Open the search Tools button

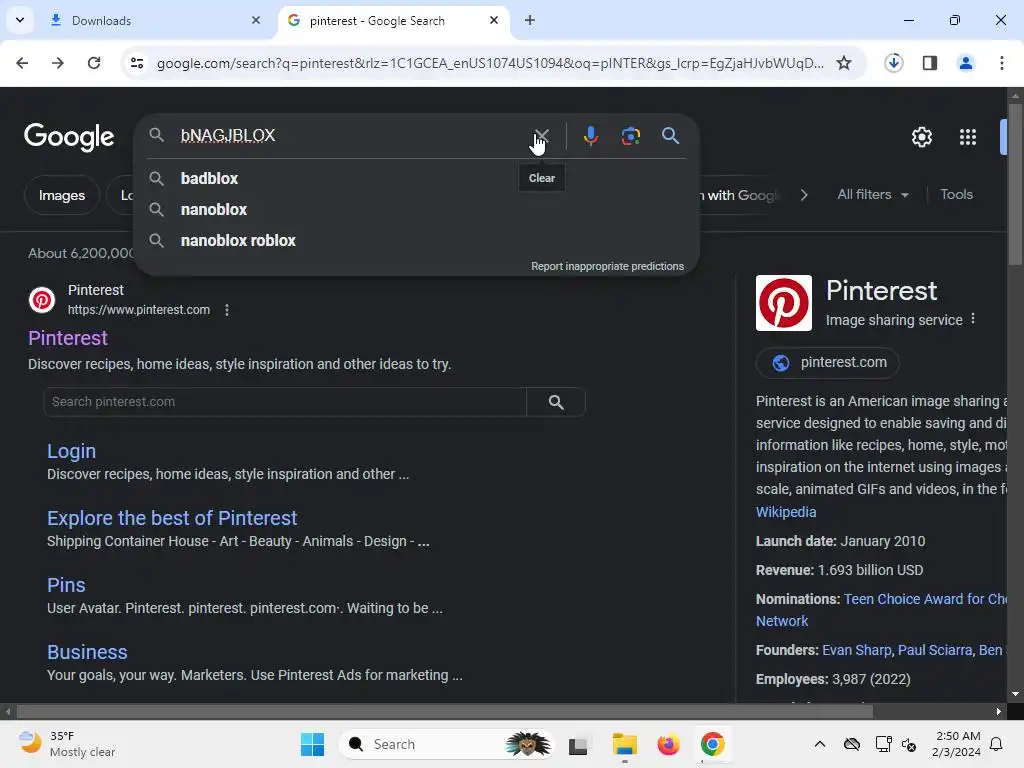point(956,195)
